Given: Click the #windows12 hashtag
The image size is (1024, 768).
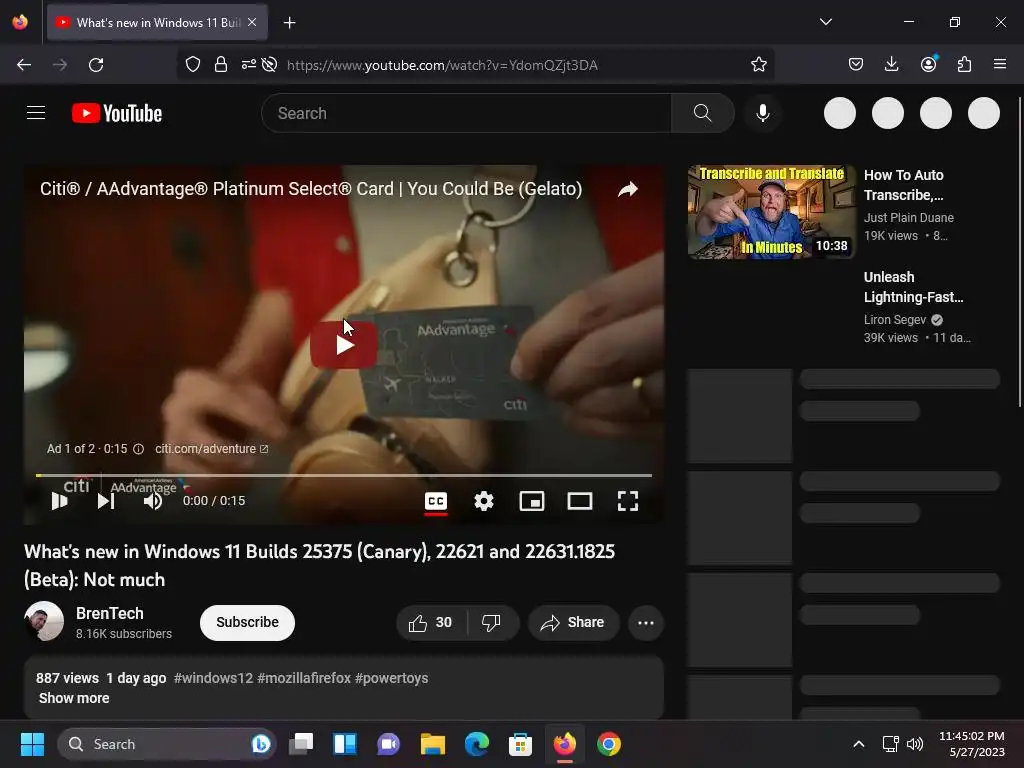Looking at the screenshot, I should click(x=213, y=678).
